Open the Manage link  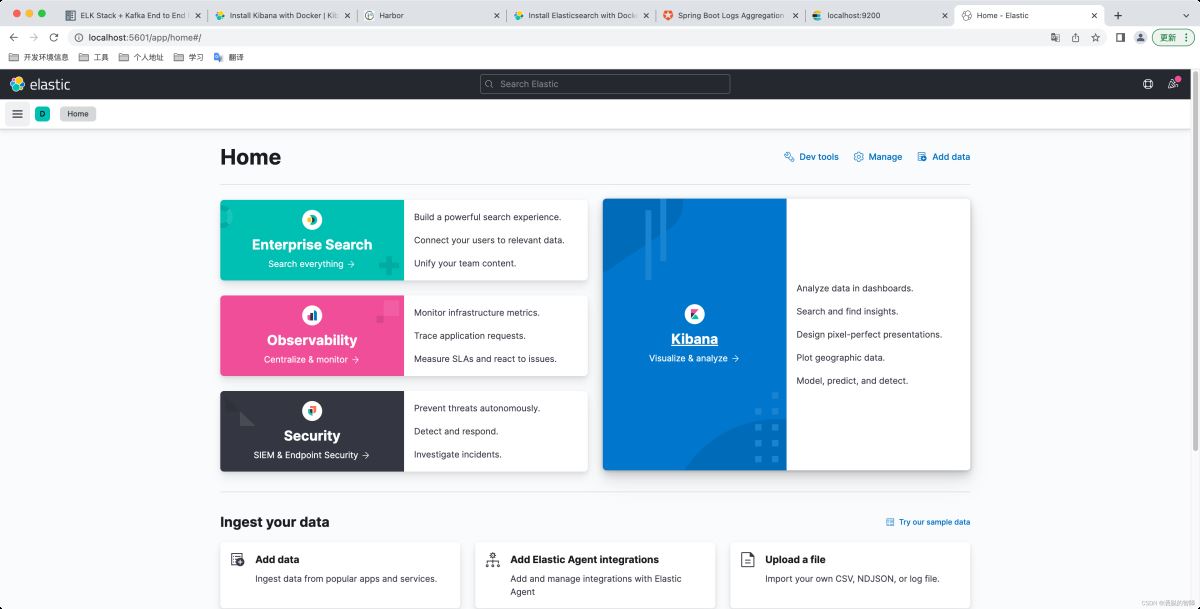tap(878, 157)
